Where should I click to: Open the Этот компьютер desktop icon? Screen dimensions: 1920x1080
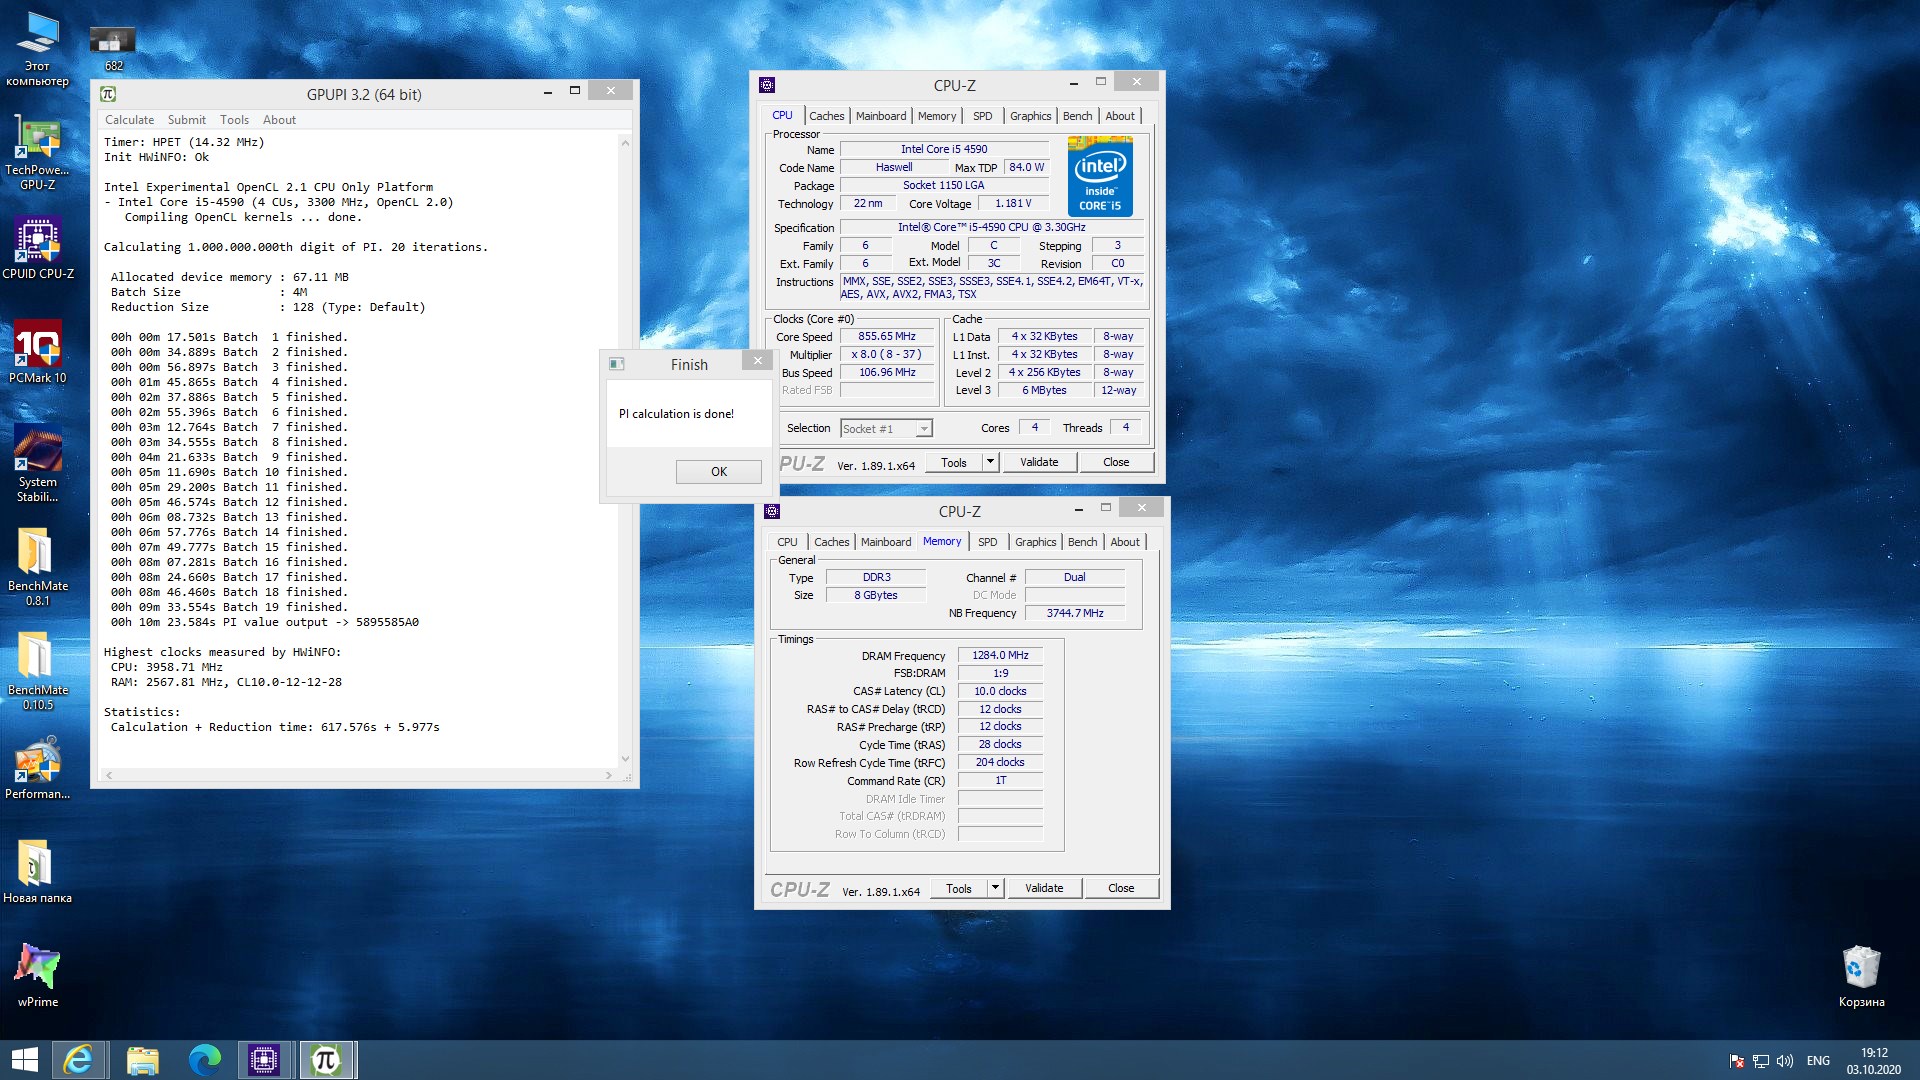(x=37, y=48)
